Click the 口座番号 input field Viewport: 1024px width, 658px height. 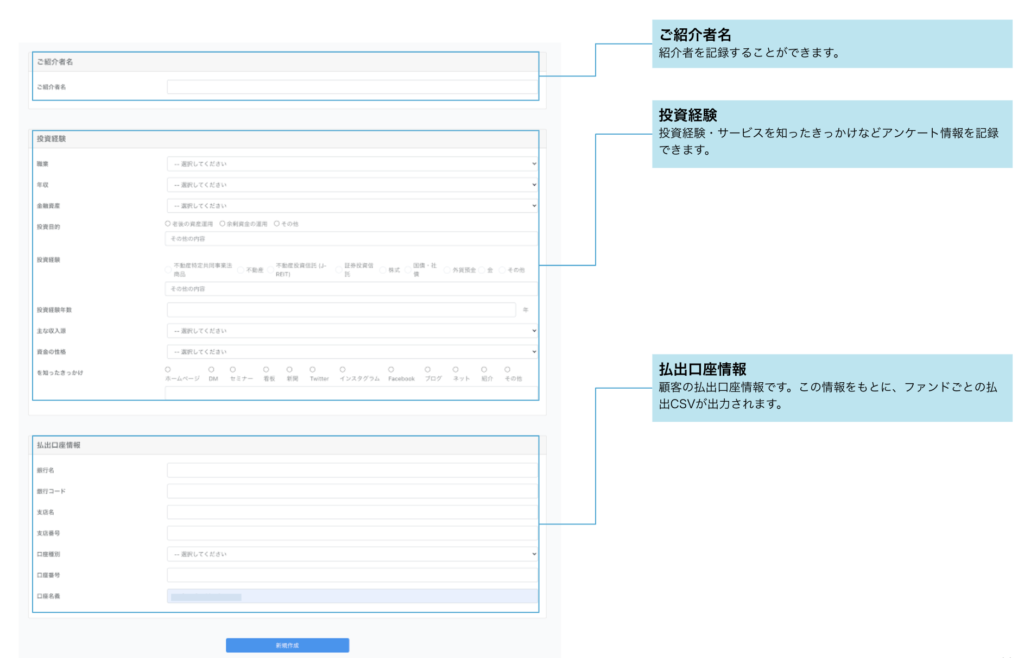coord(351,575)
